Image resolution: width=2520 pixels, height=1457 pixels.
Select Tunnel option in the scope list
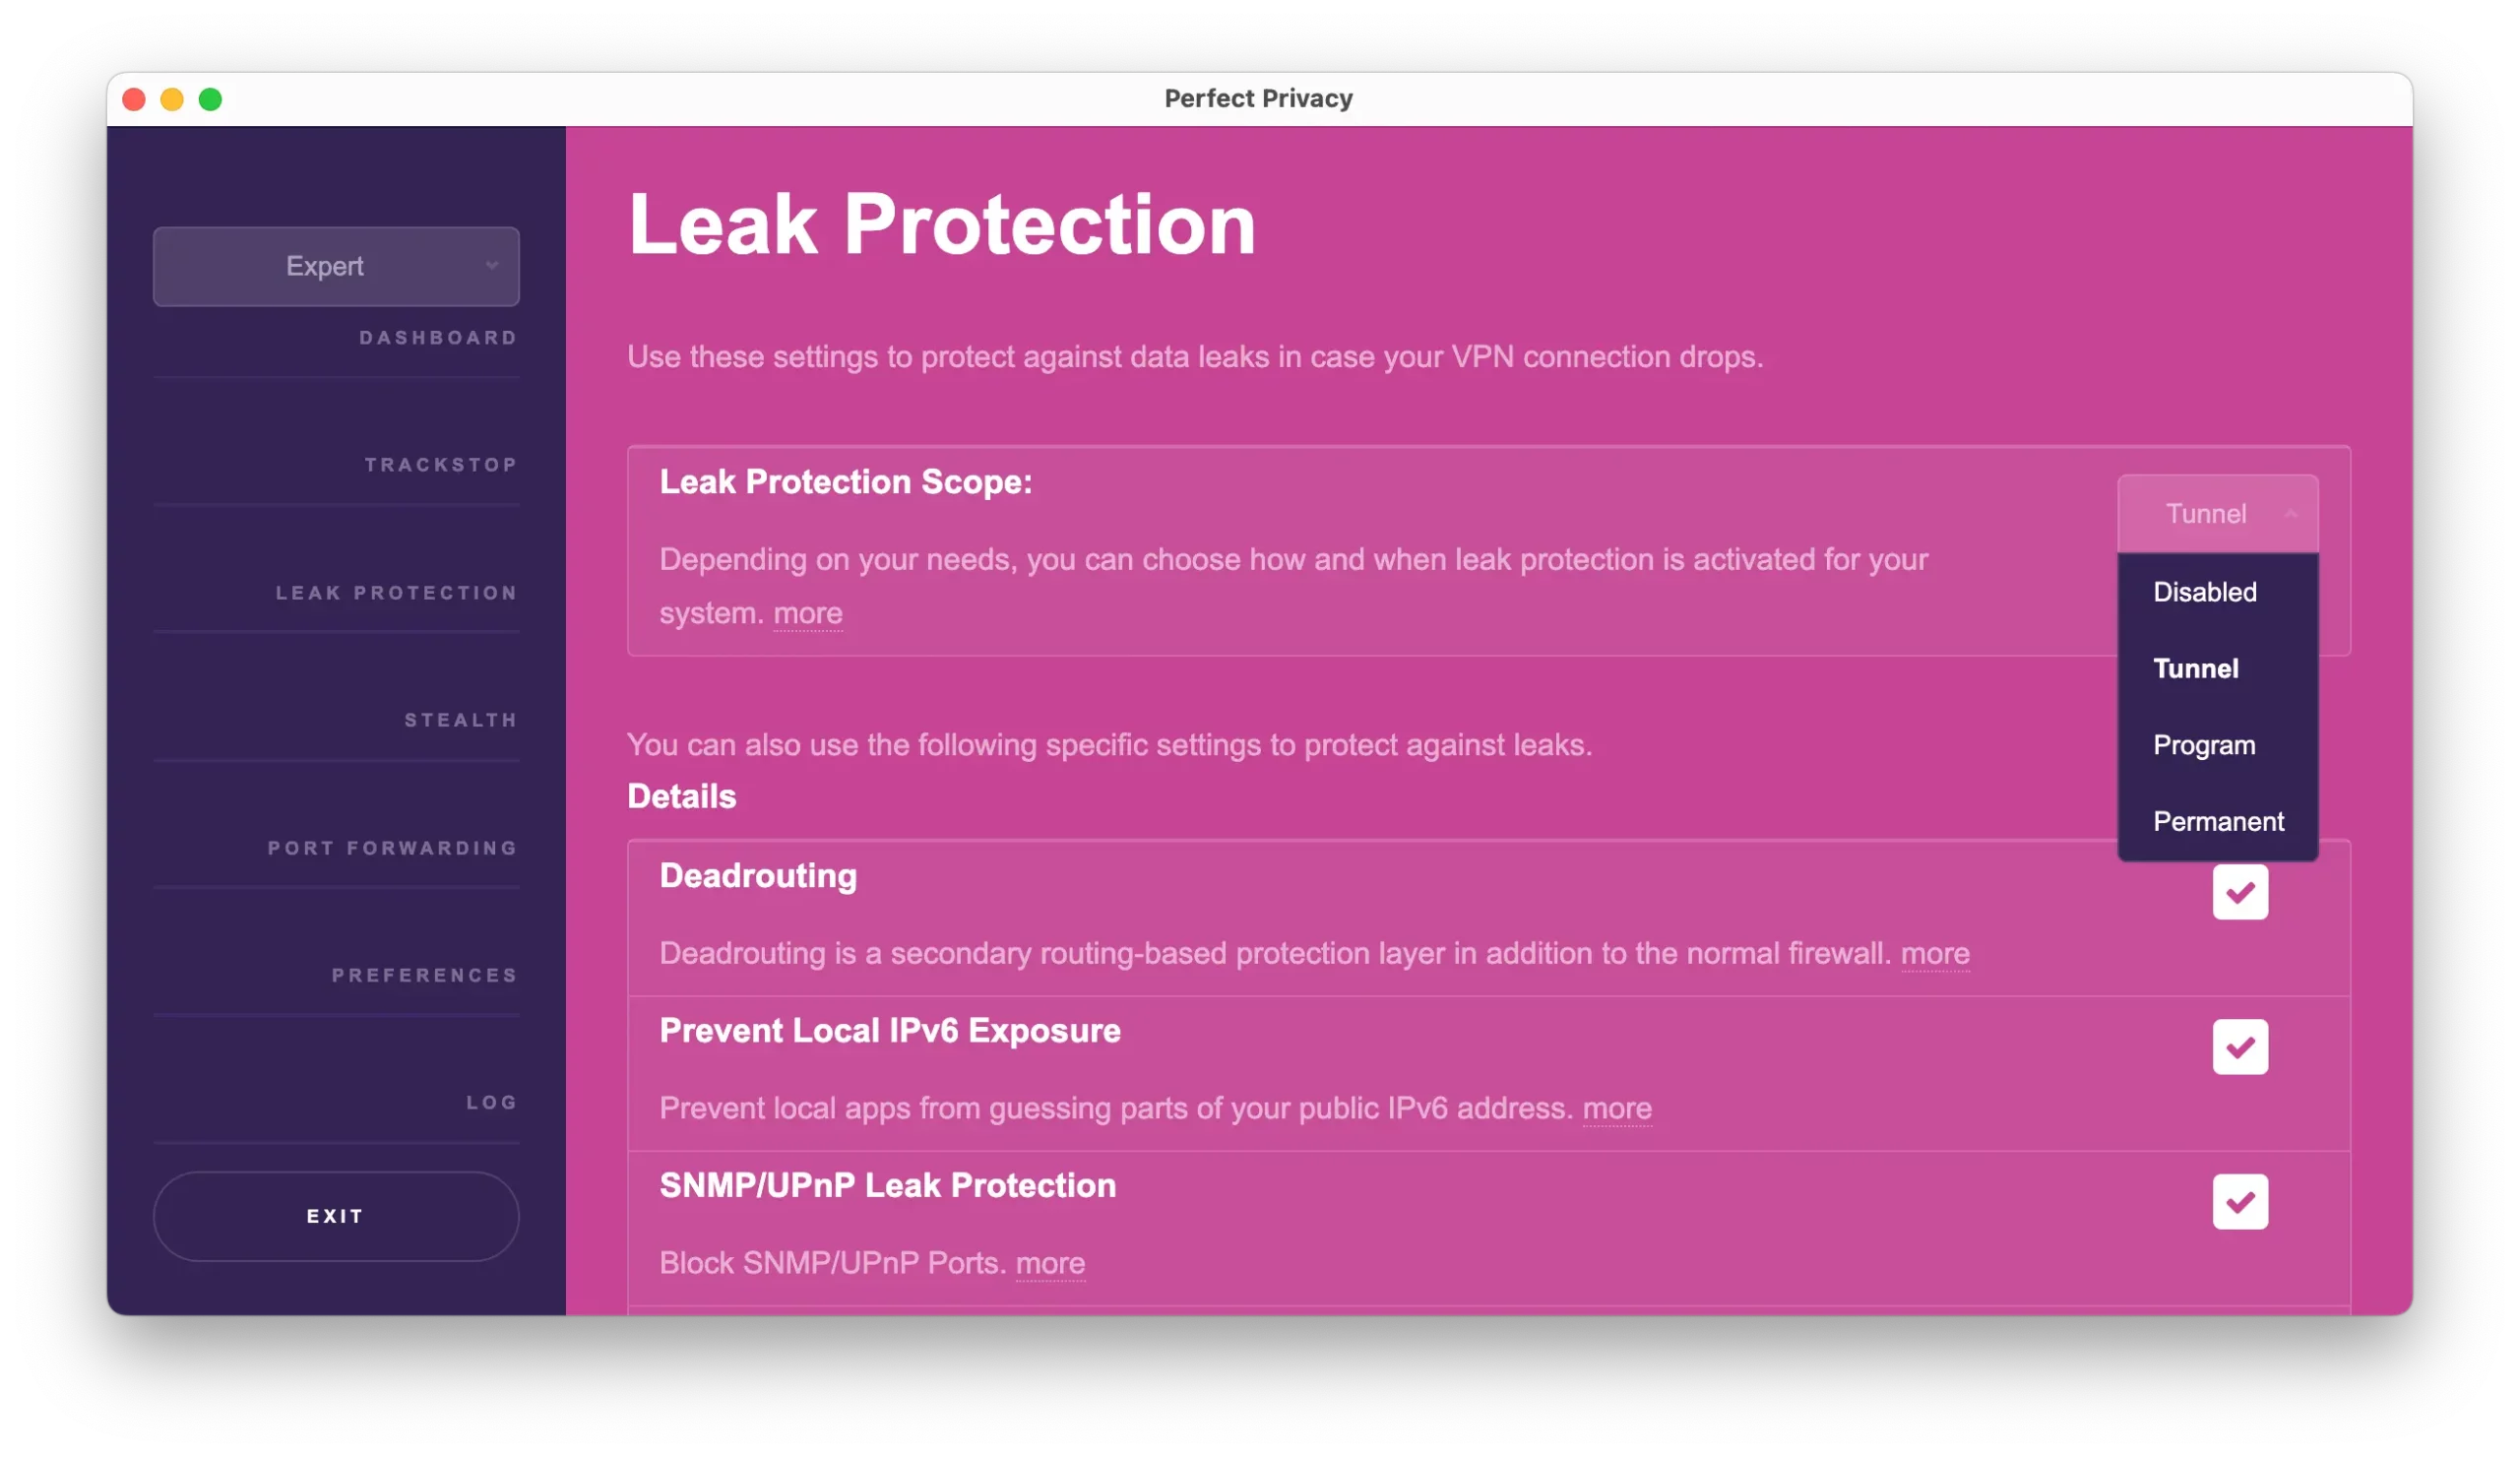click(x=2196, y=668)
